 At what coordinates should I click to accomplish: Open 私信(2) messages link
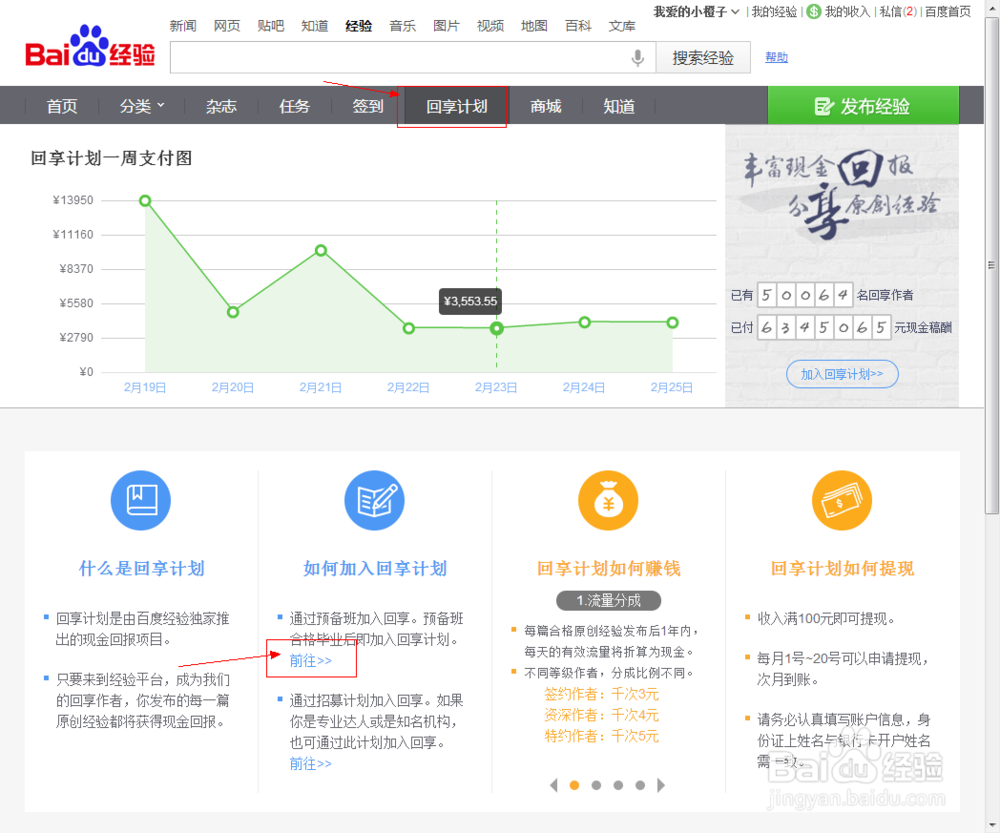click(897, 11)
